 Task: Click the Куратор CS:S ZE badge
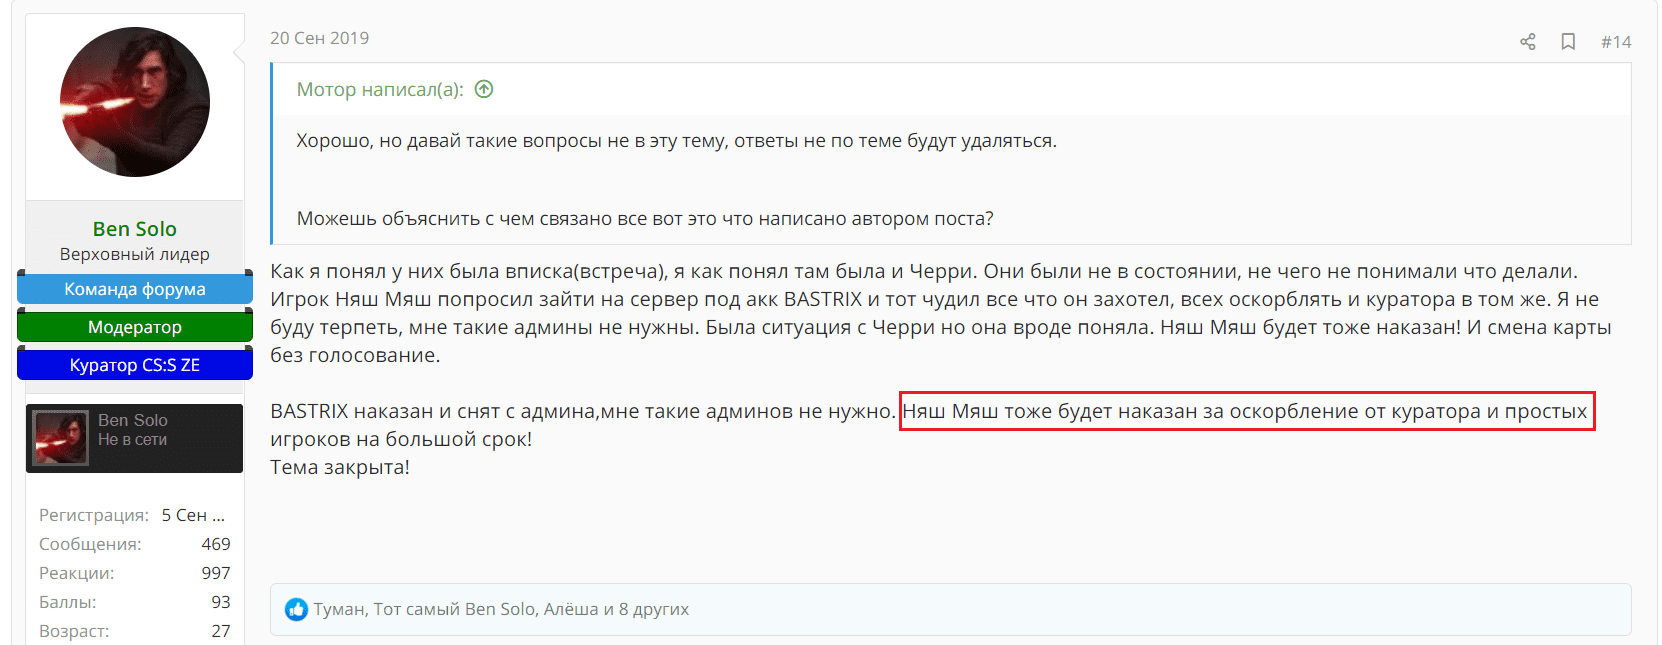pos(134,365)
